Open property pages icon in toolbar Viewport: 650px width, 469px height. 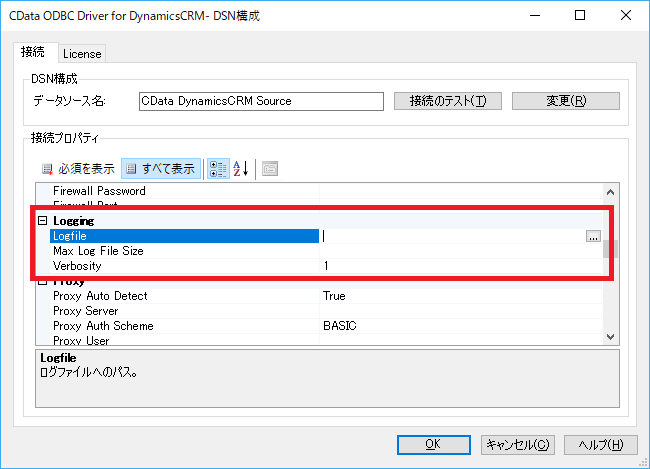(x=270, y=169)
